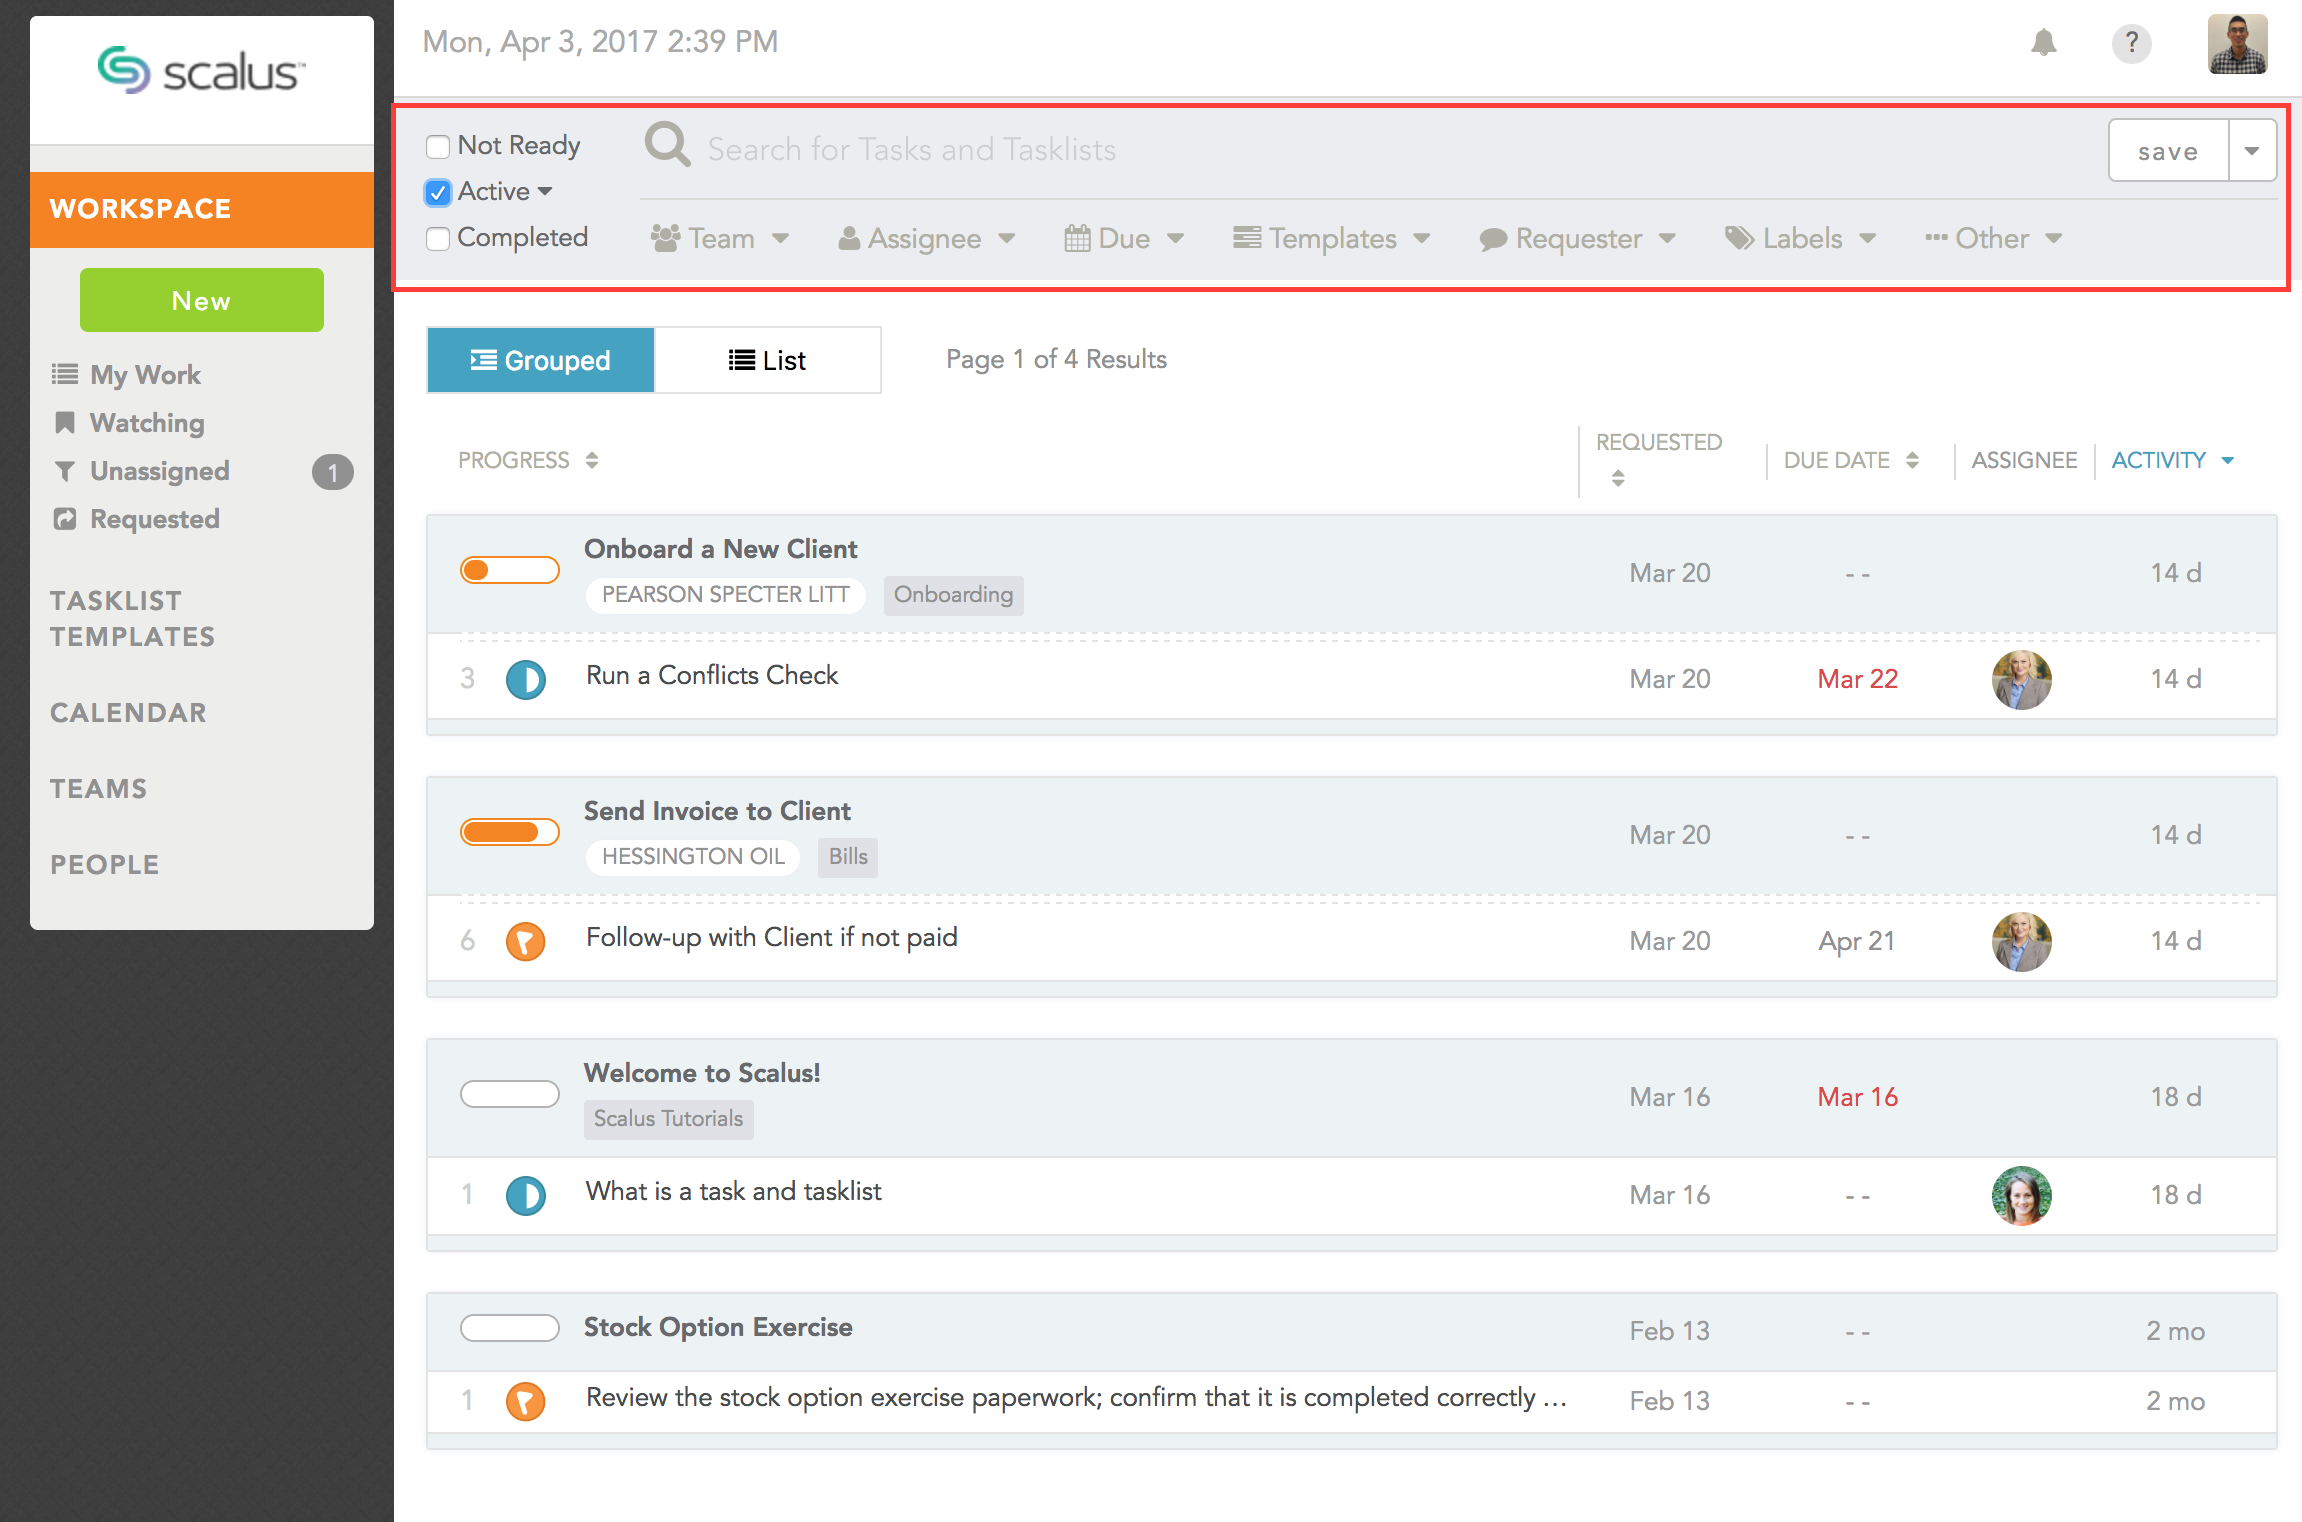Open the user profile avatar top right

point(2237,44)
